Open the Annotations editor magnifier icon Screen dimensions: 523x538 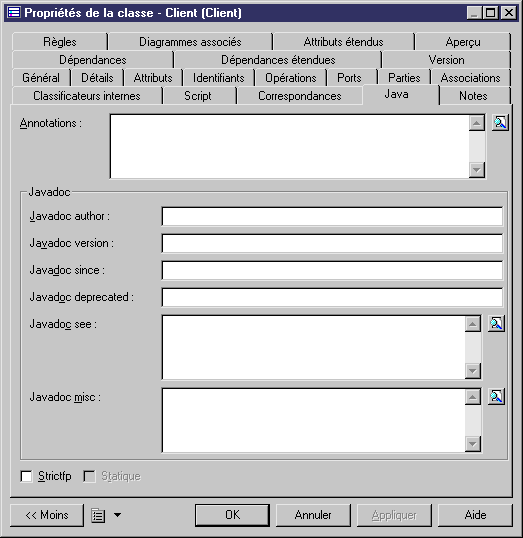click(500, 122)
